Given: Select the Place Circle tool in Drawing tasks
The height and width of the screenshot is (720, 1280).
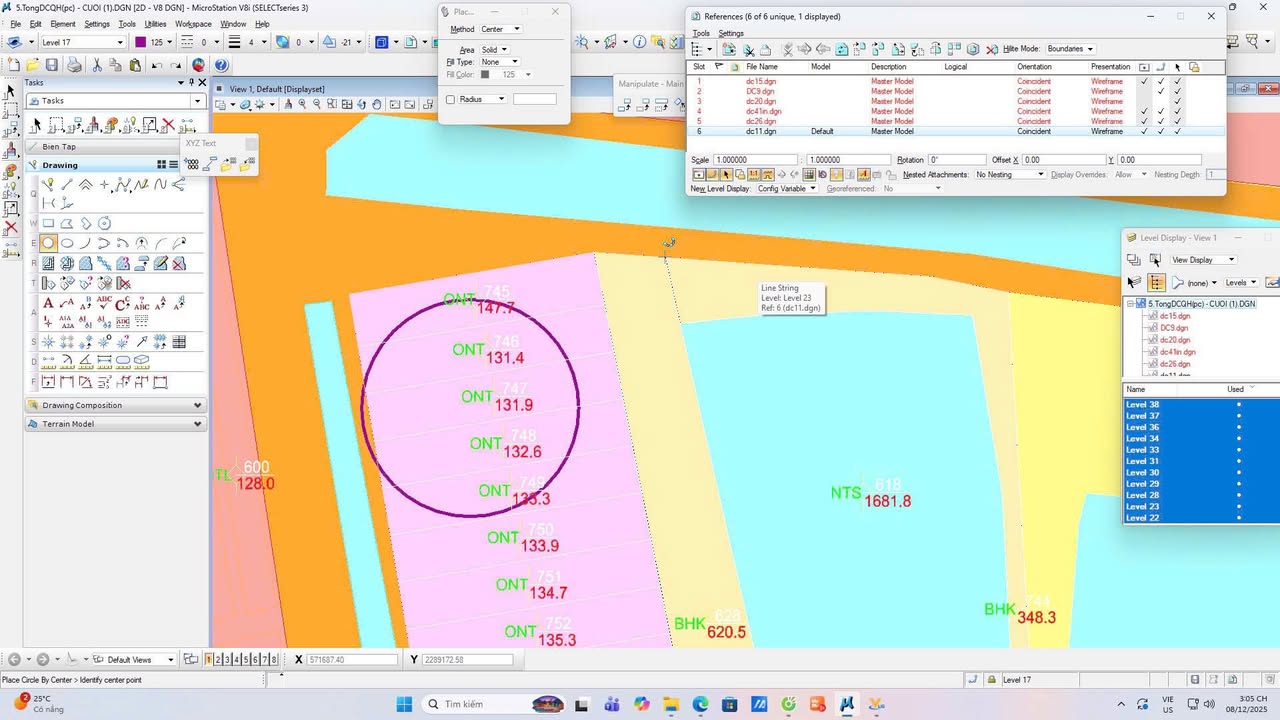Looking at the screenshot, I should pos(48,243).
